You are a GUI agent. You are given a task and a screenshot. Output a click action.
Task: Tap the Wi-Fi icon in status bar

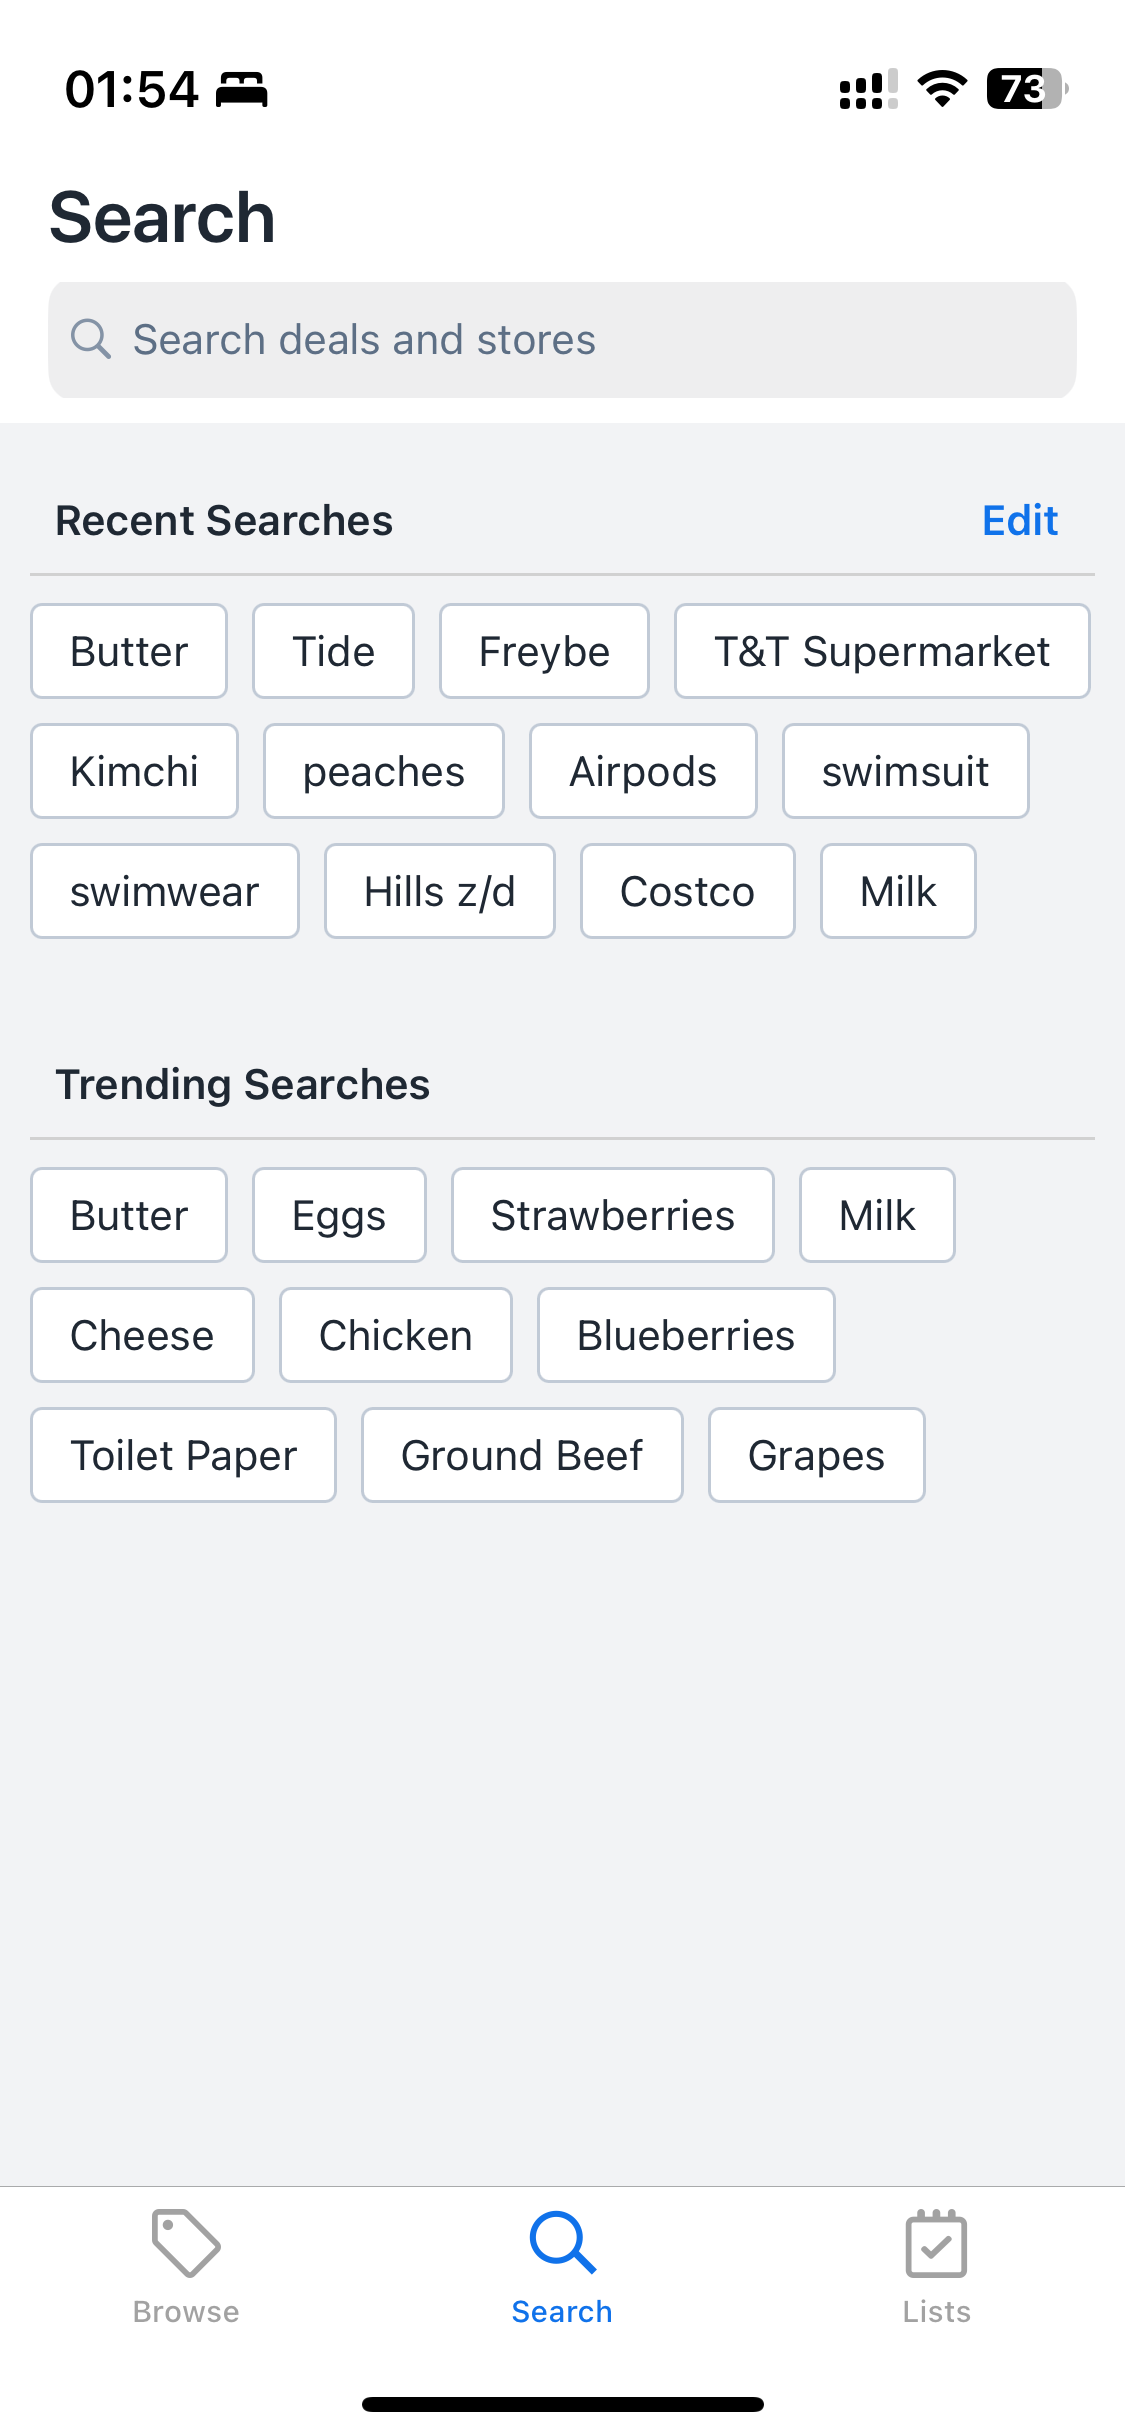[942, 89]
